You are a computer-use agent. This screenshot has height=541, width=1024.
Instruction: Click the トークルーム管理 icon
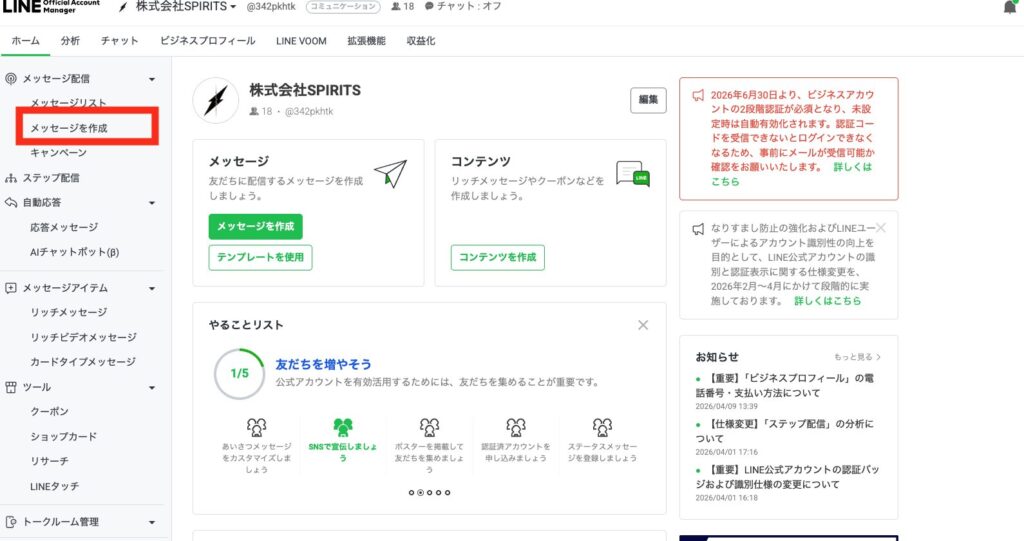pyautogui.click(x=10, y=521)
